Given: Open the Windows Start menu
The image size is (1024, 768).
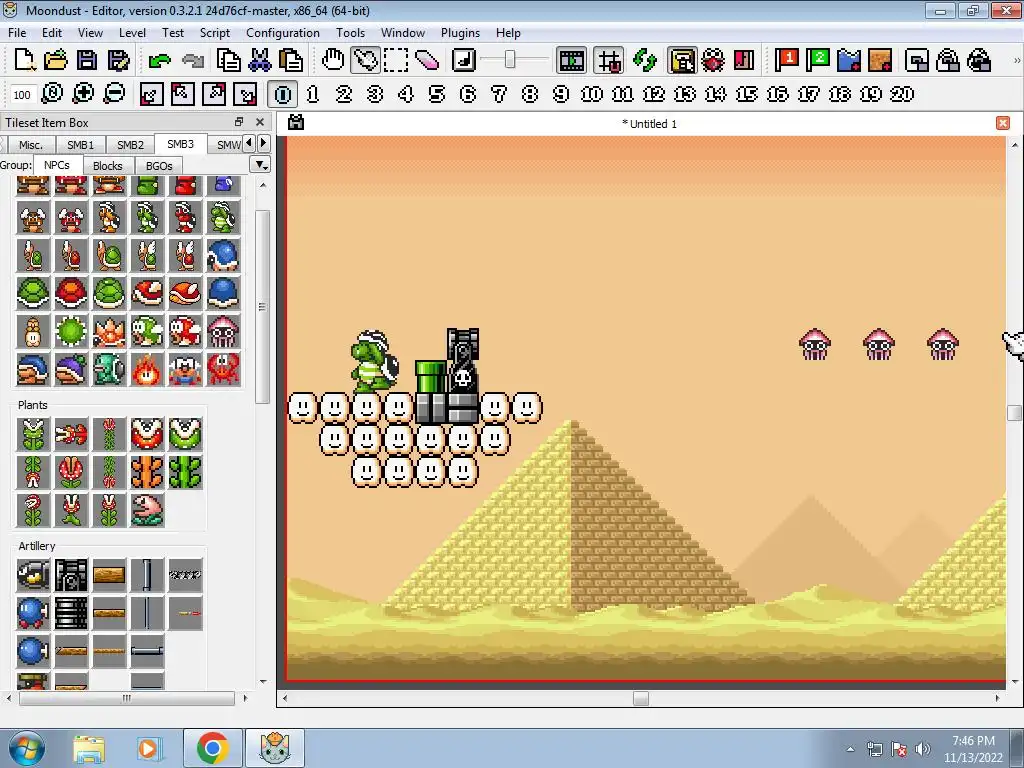Looking at the screenshot, I should [26, 748].
